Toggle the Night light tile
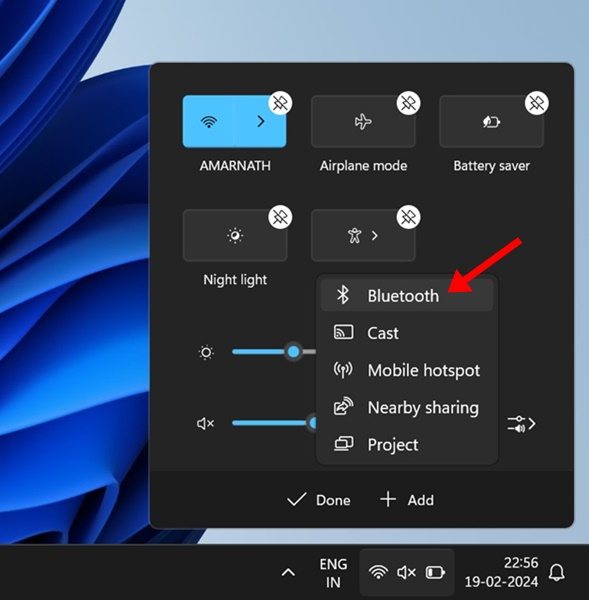The image size is (589, 600). (x=235, y=235)
